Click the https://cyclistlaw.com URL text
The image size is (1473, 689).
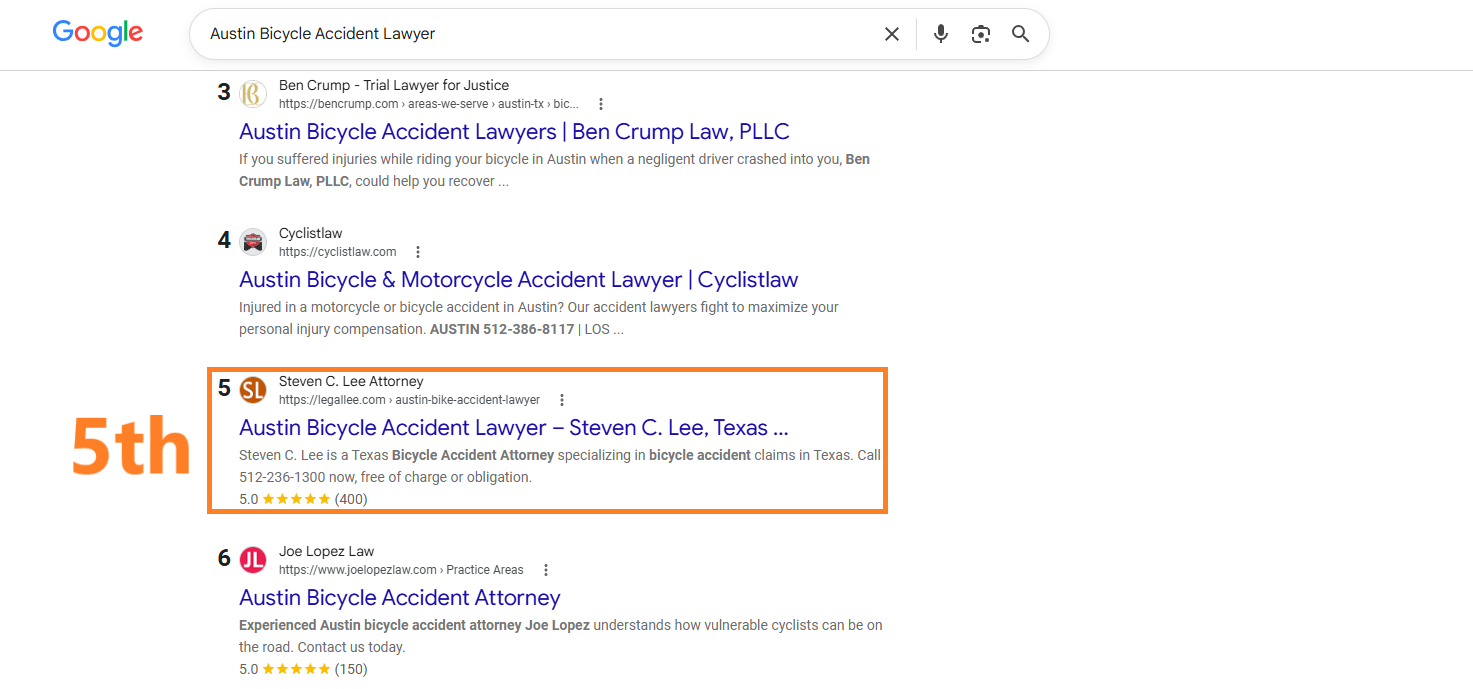click(x=338, y=252)
